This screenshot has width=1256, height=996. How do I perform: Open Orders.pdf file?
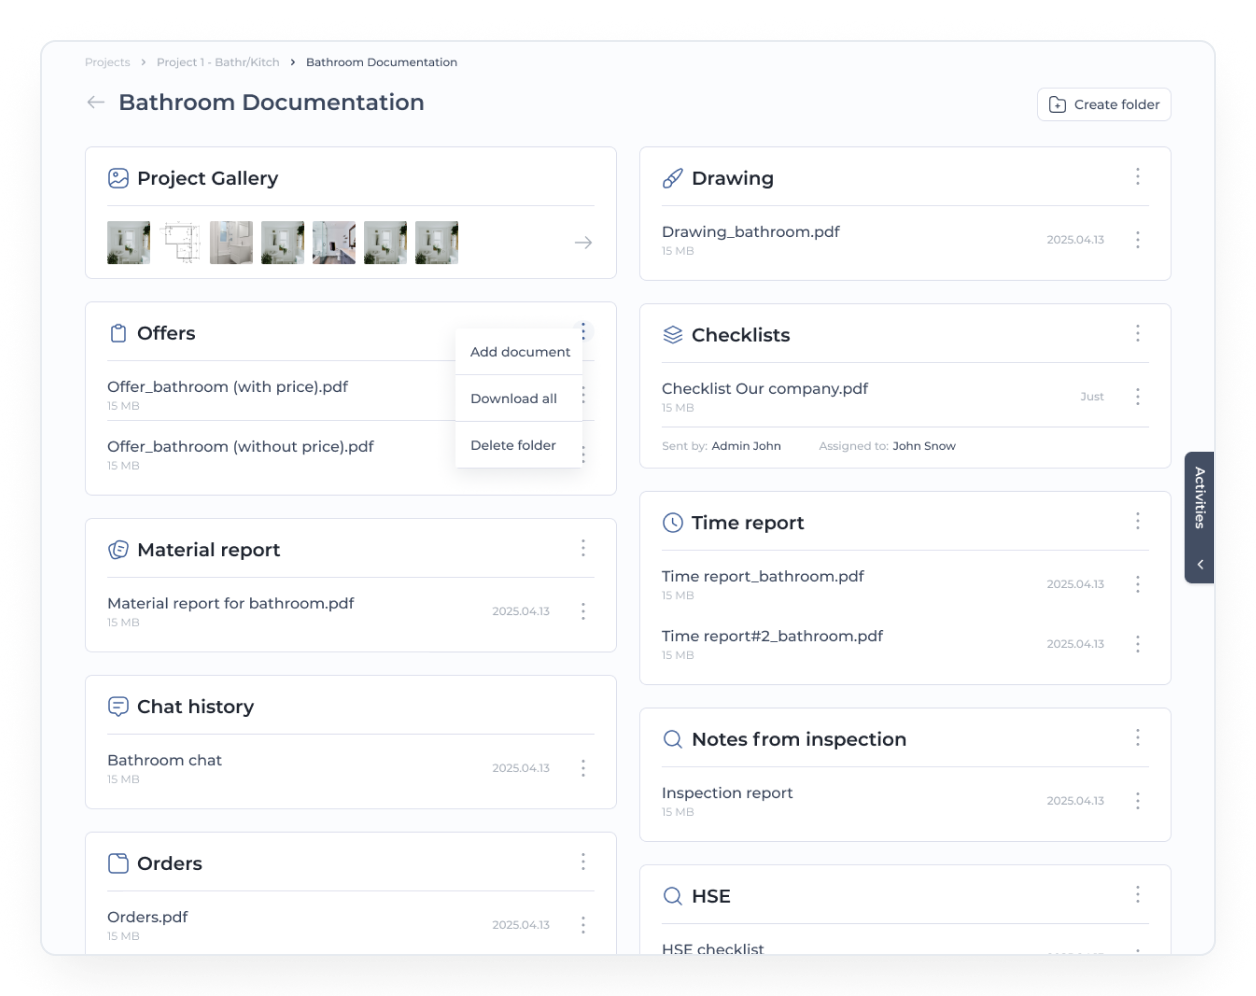[x=147, y=917]
